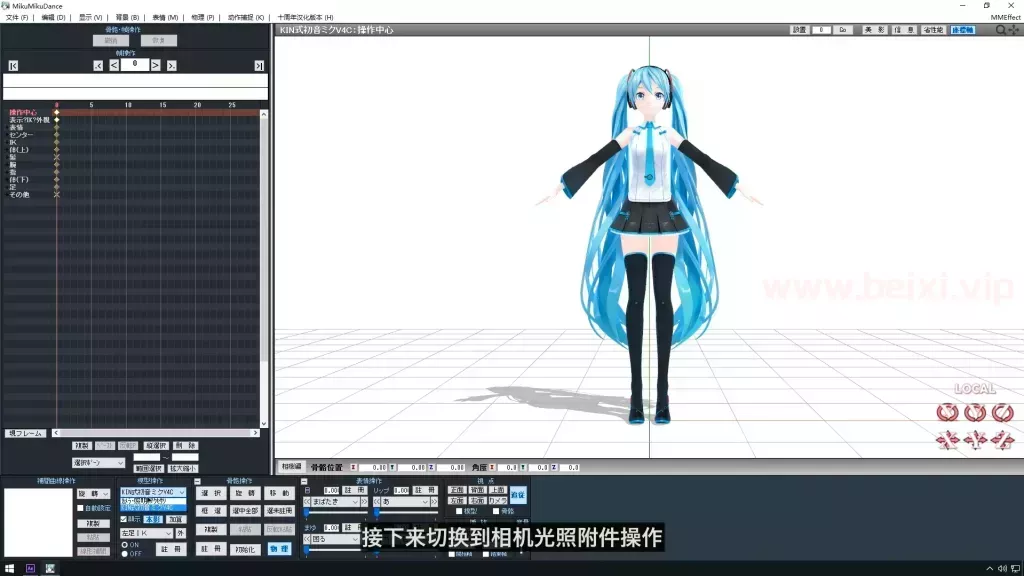Click the まばたき next morph arrow
Screen dimensions: 1024x576
point(364,502)
